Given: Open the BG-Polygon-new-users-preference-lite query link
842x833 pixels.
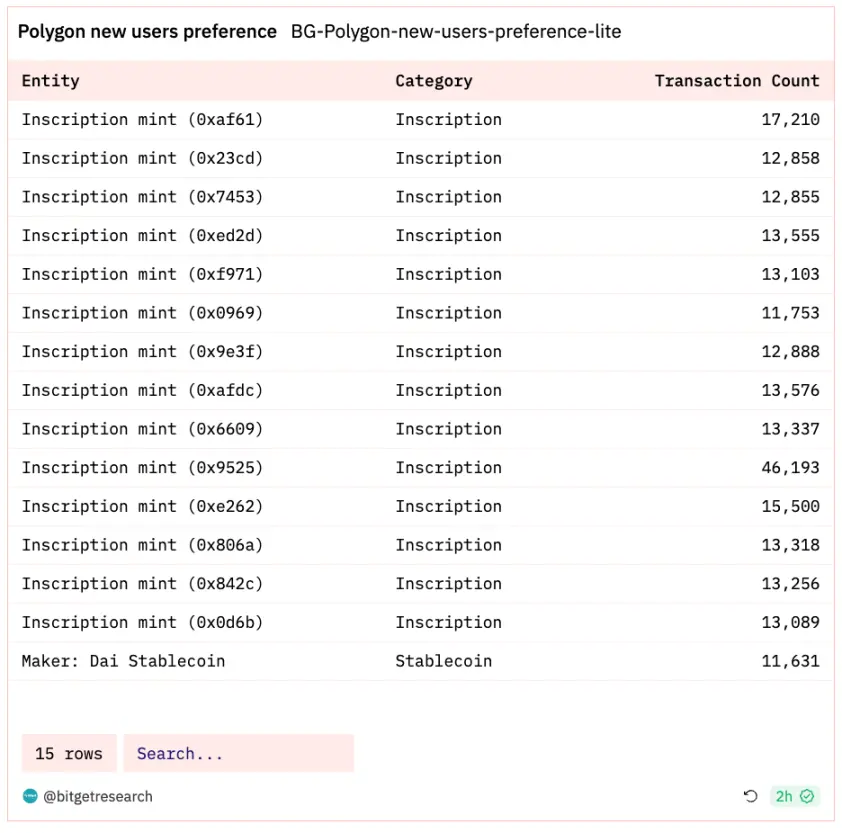Looking at the screenshot, I should tap(456, 32).
